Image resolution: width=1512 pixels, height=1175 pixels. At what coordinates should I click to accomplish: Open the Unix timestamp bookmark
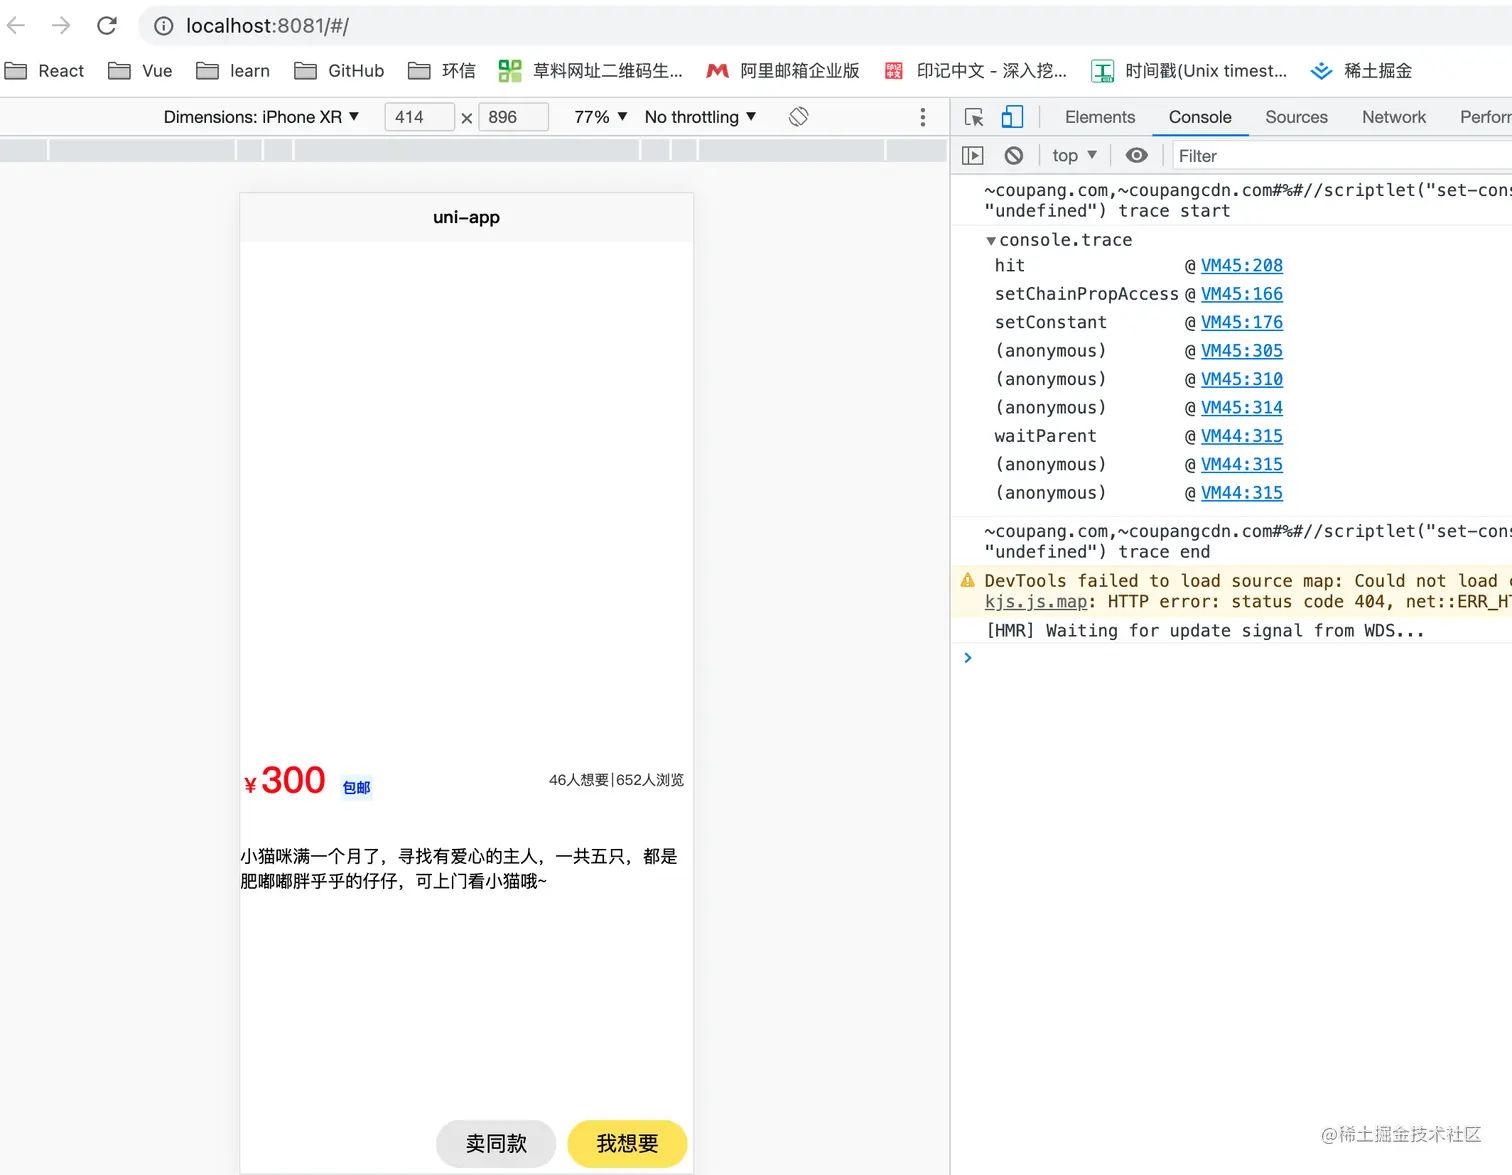coord(1189,71)
